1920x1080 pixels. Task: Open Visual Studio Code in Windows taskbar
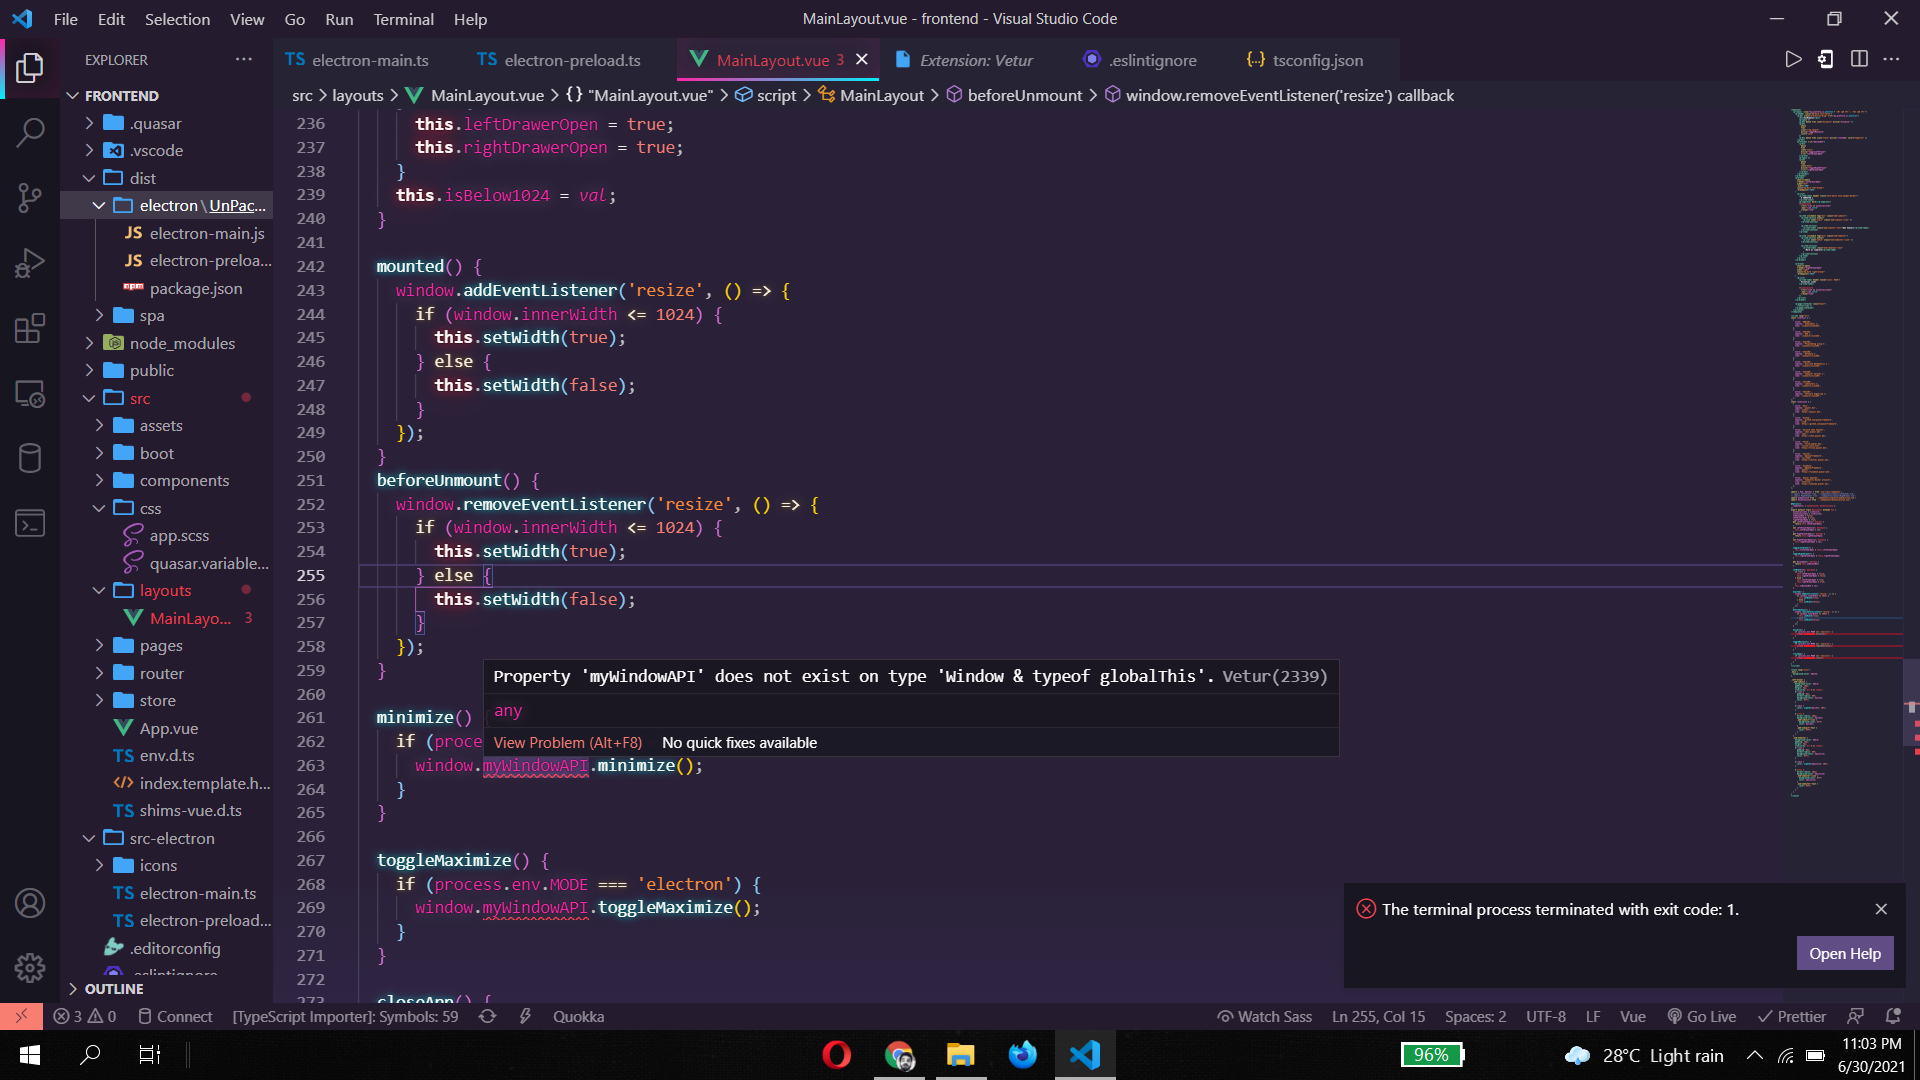(1085, 1055)
